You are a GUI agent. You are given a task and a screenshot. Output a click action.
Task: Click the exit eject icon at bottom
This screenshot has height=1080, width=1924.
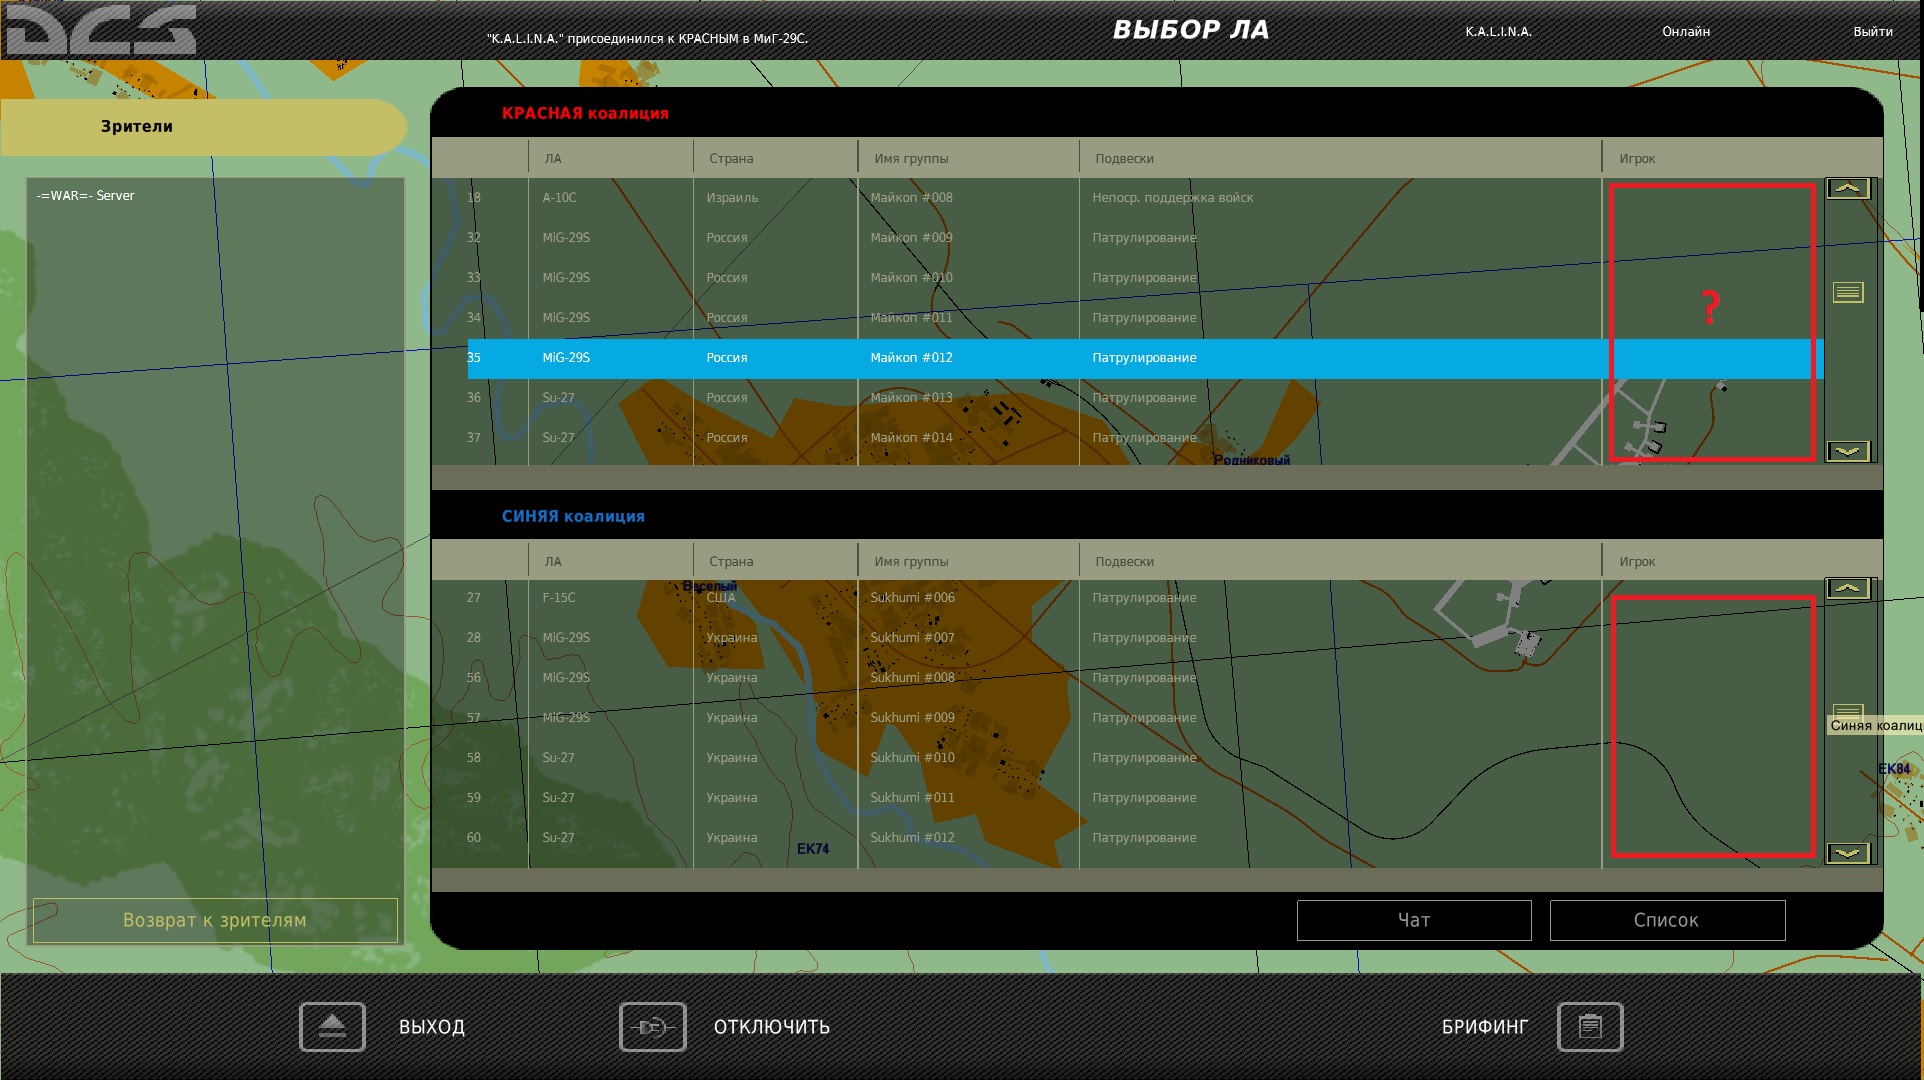332,1027
